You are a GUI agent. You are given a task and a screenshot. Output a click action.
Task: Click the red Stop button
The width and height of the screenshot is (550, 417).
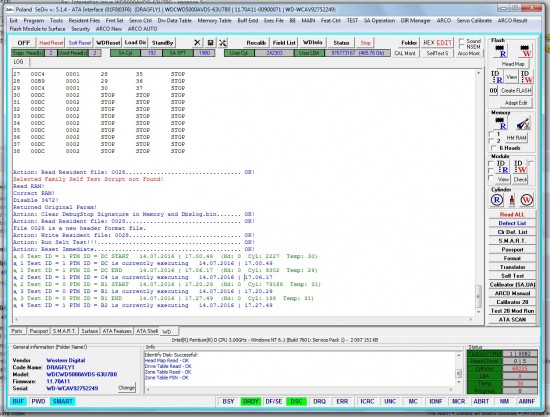point(365,43)
